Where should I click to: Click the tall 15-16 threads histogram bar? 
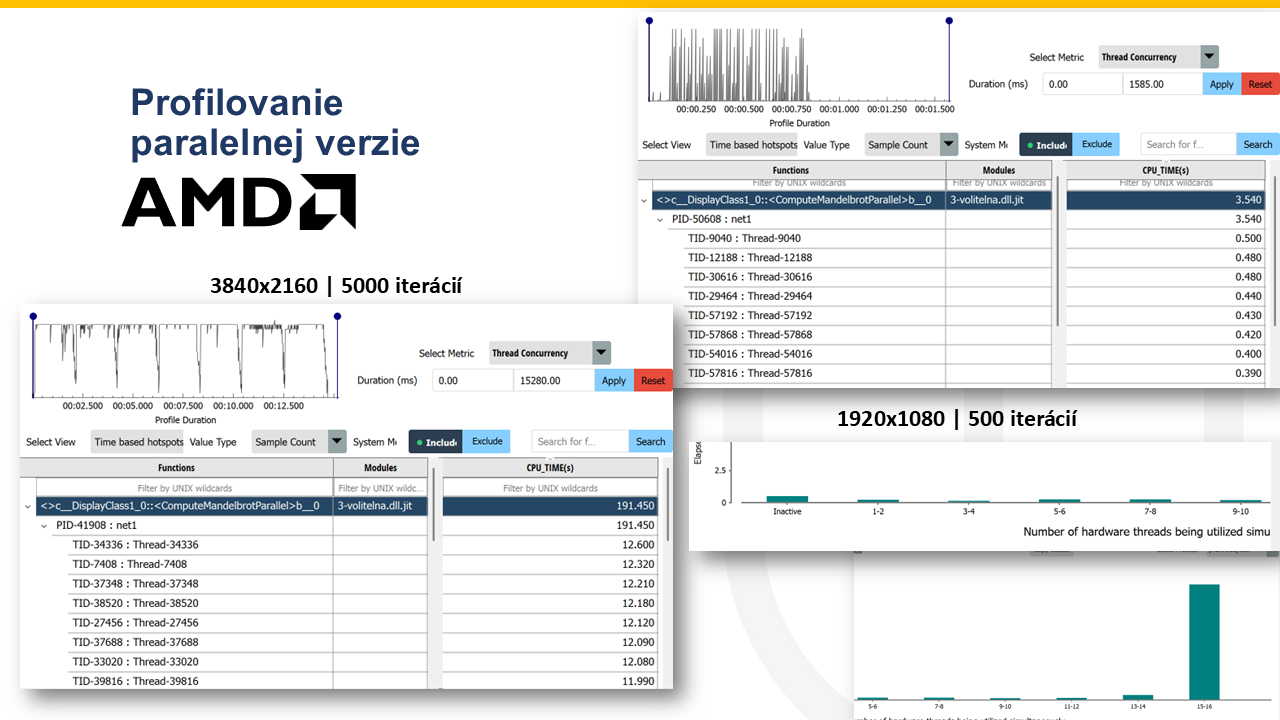1204,642
